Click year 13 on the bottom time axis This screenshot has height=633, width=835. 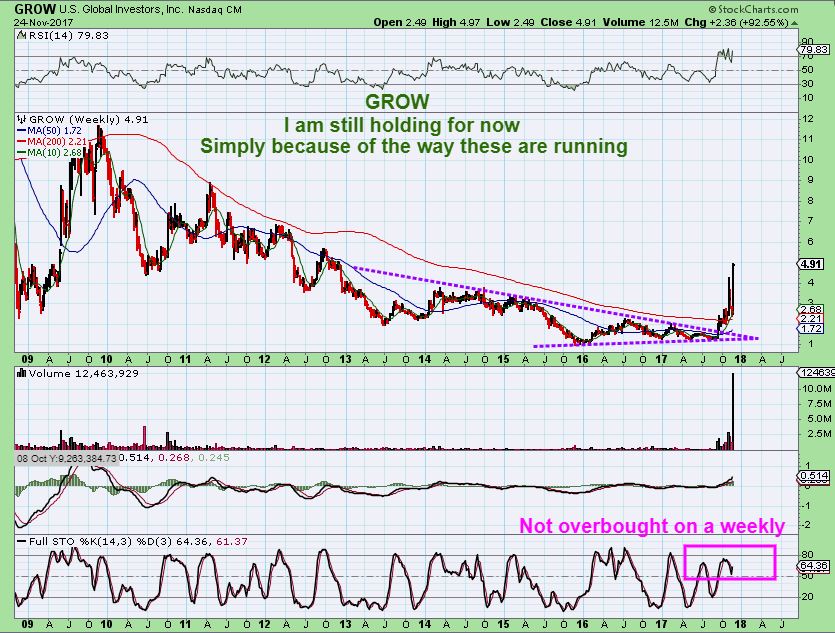tap(345, 623)
